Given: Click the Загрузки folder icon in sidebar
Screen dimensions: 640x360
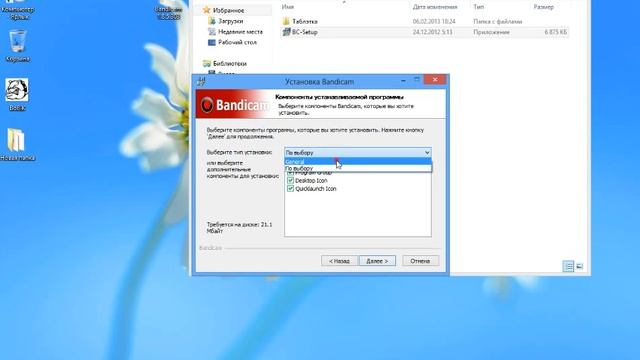Looking at the screenshot, I should tap(211, 21).
